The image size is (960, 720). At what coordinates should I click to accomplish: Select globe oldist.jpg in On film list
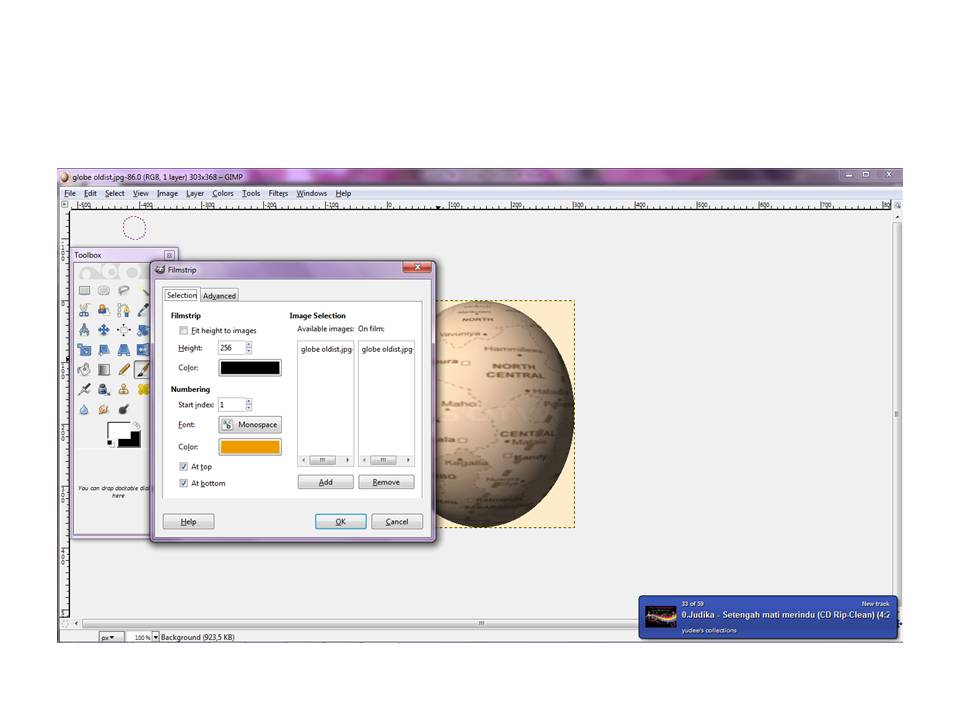click(386, 349)
